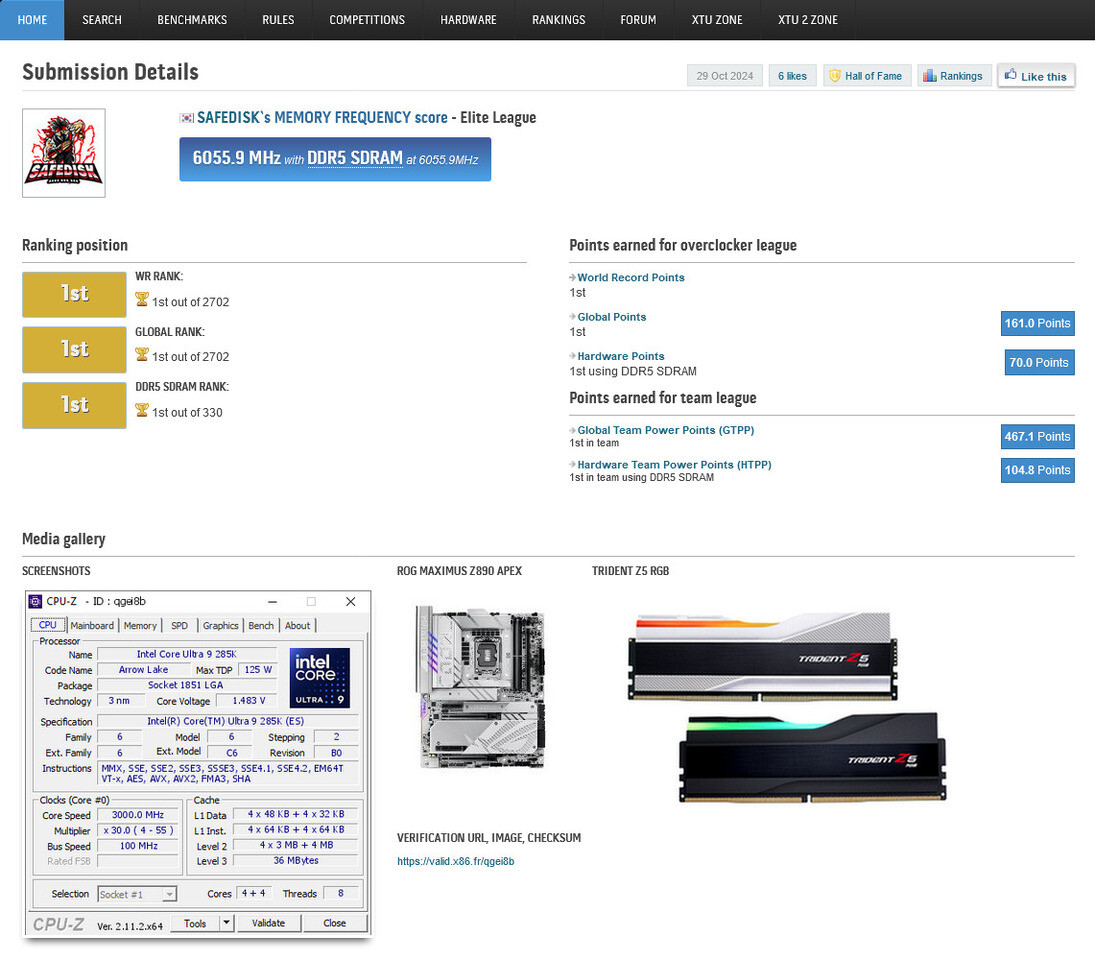
Task: Click the arrow icon before World Record Points
Action: pyautogui.click(x=572, y=277)
